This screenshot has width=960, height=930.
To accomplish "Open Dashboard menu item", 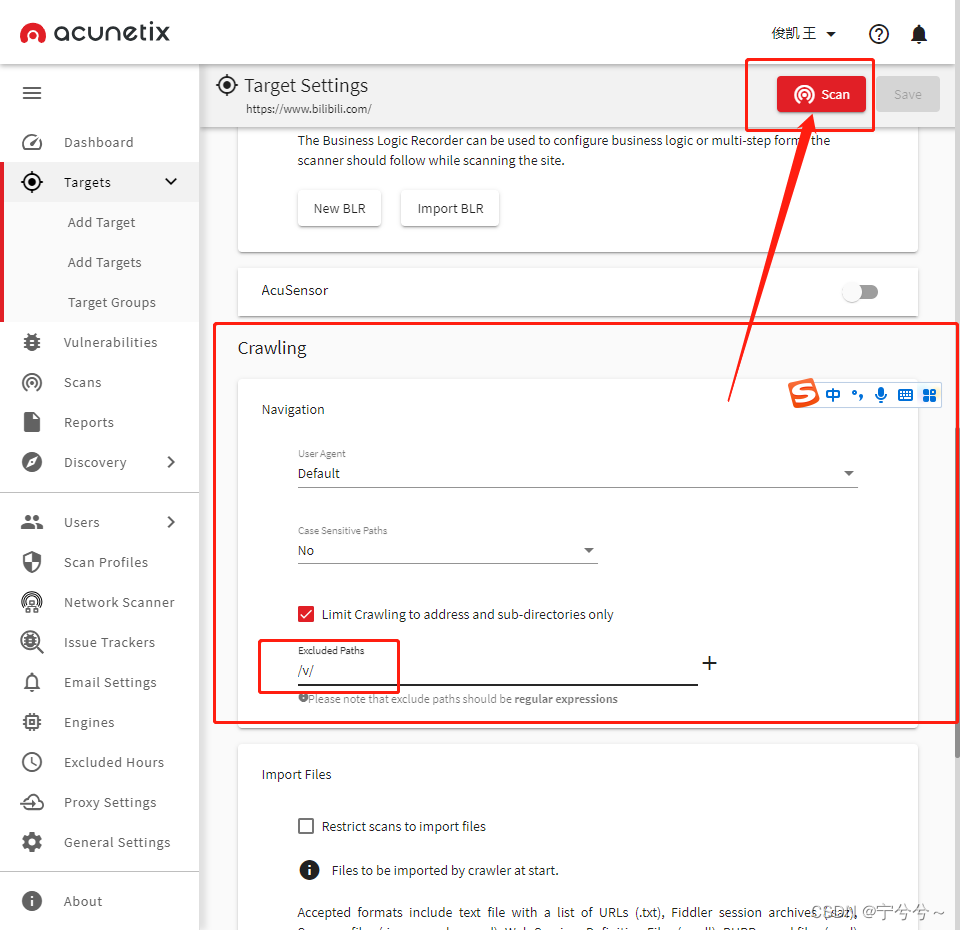I will click(x=99, y=142).
